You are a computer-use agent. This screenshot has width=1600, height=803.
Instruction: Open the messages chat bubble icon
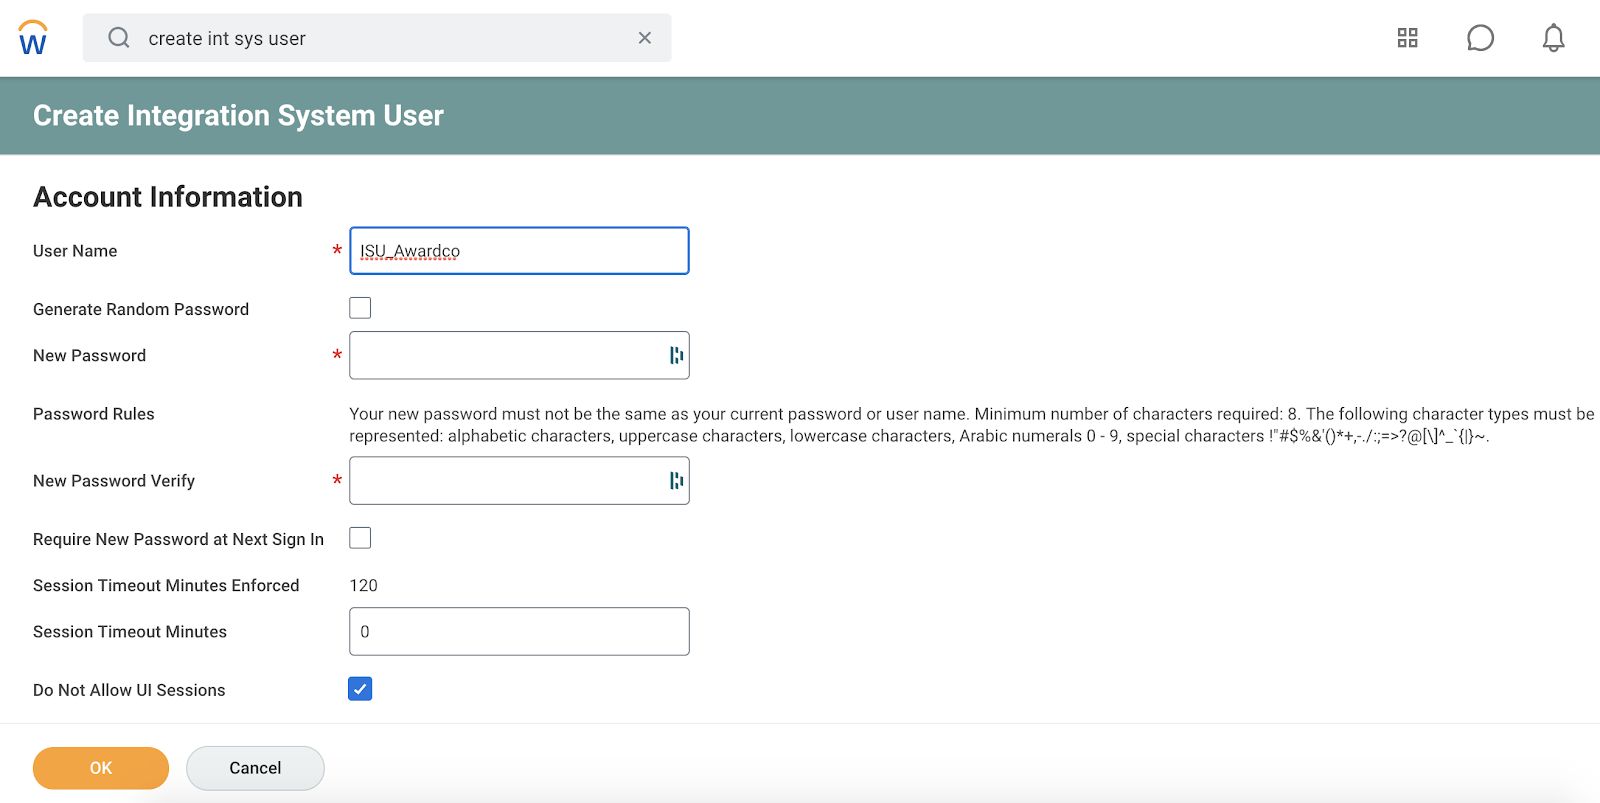coord(1480,38)
